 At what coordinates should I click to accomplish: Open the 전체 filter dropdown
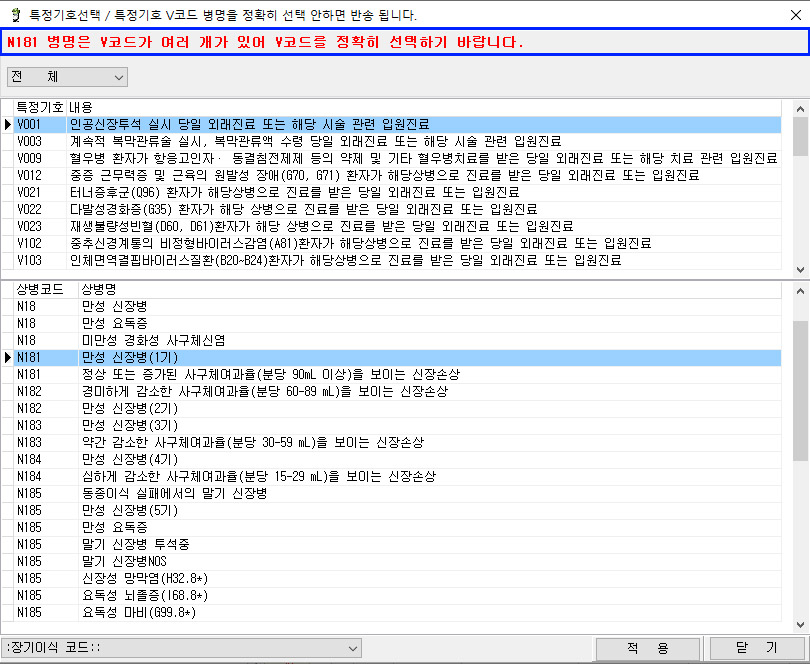pos(67,77)
